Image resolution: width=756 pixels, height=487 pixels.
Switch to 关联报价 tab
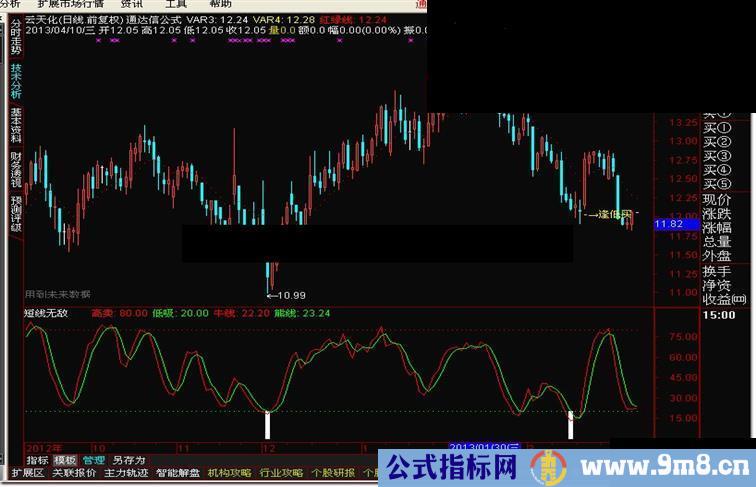coord(75,473)
